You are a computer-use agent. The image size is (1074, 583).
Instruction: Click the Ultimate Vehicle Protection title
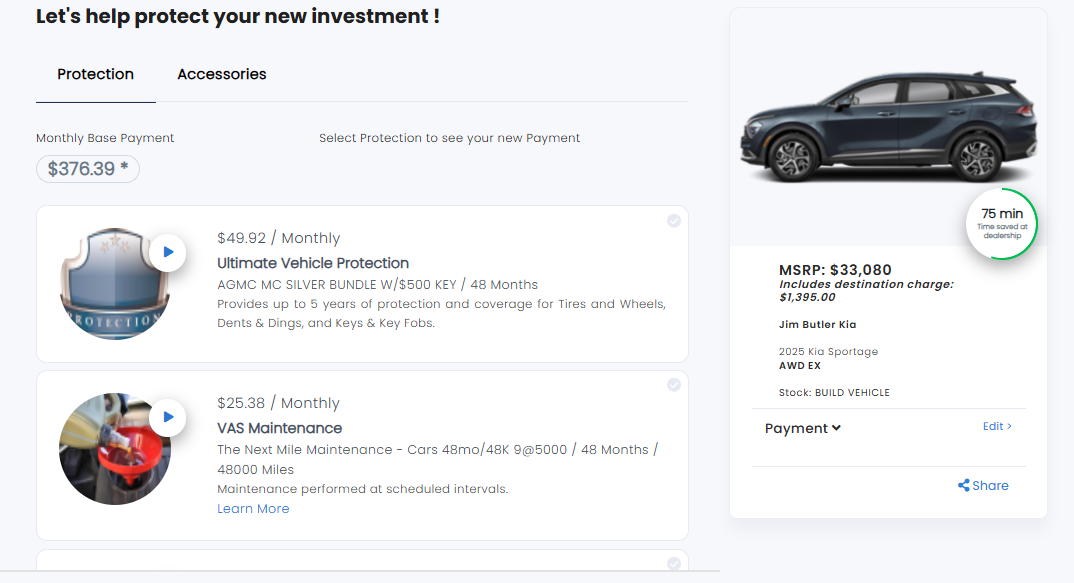click(x=313, y=263)
